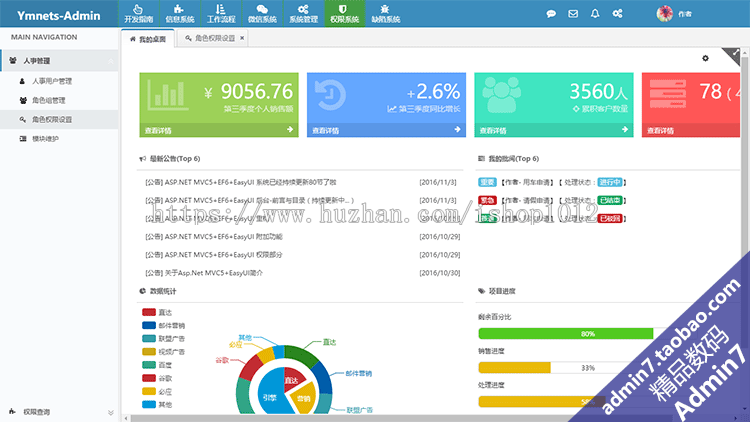750x422 pixels.
Task: Toggle the 联盟广告 legend entry
Action: (164, 339)
